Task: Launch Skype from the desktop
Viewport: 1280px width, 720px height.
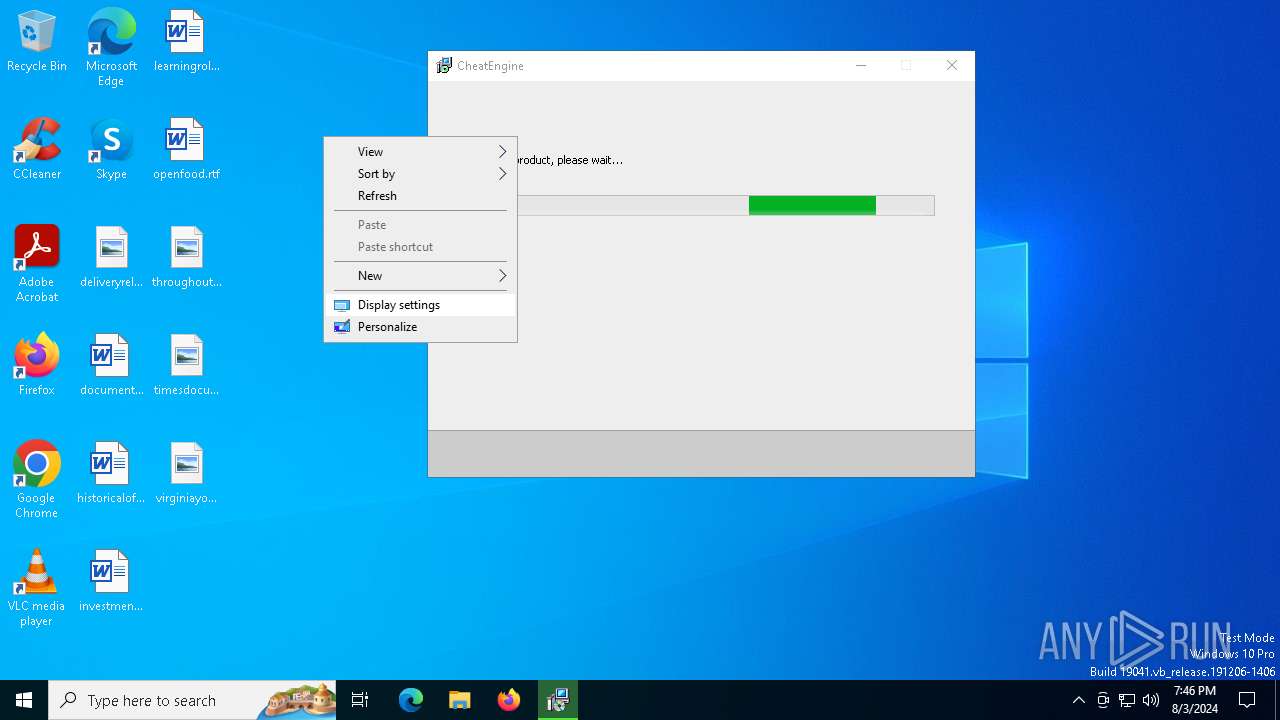Action: coord(111,150)
